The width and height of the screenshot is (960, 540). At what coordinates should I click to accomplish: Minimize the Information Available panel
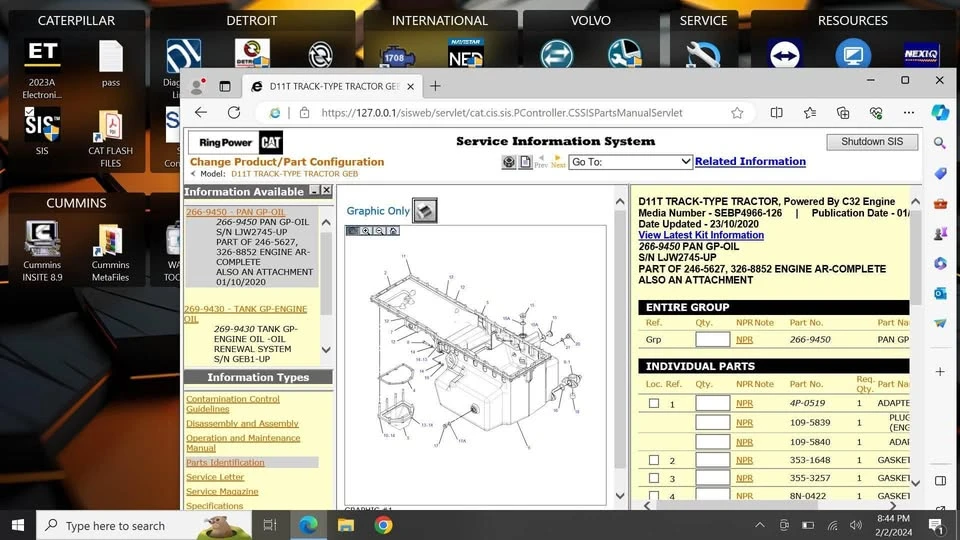(x=314, y=191)
